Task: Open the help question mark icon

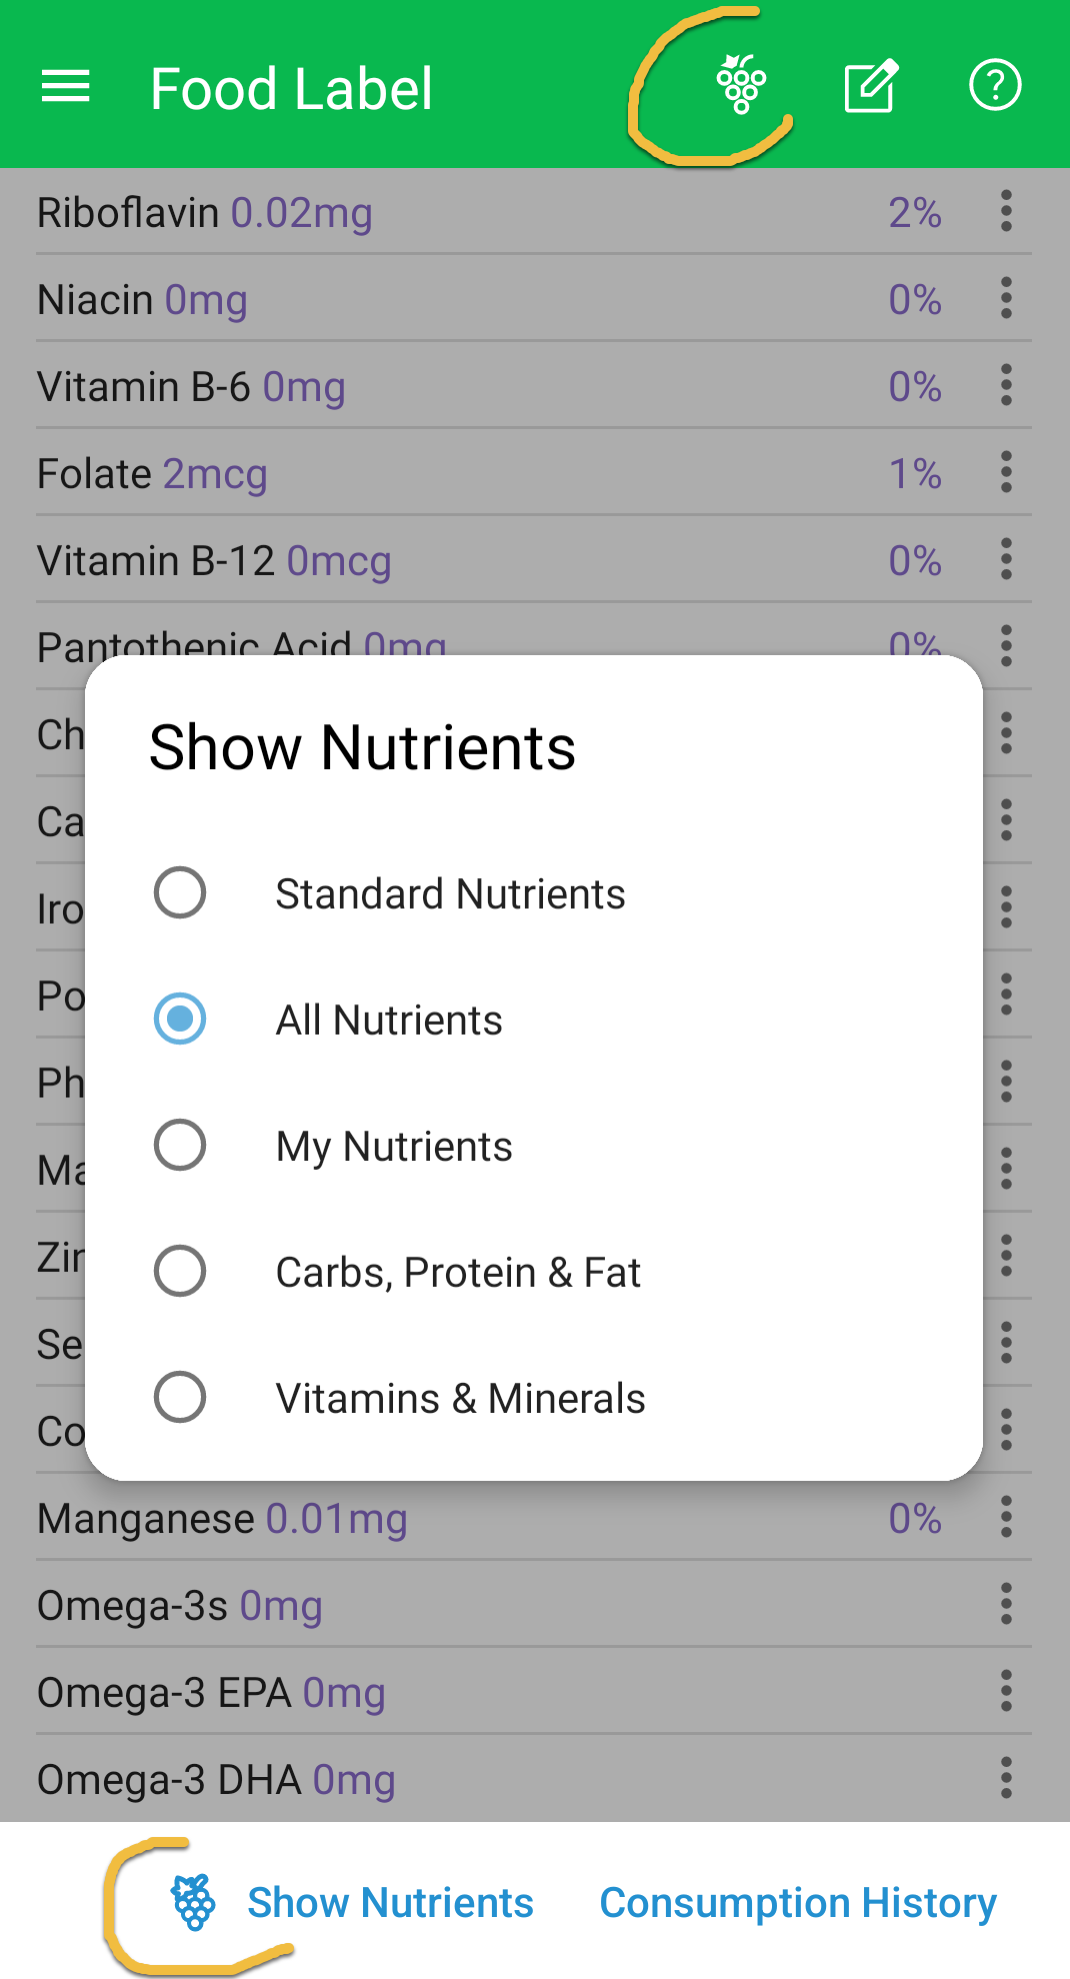Action: 995,85
